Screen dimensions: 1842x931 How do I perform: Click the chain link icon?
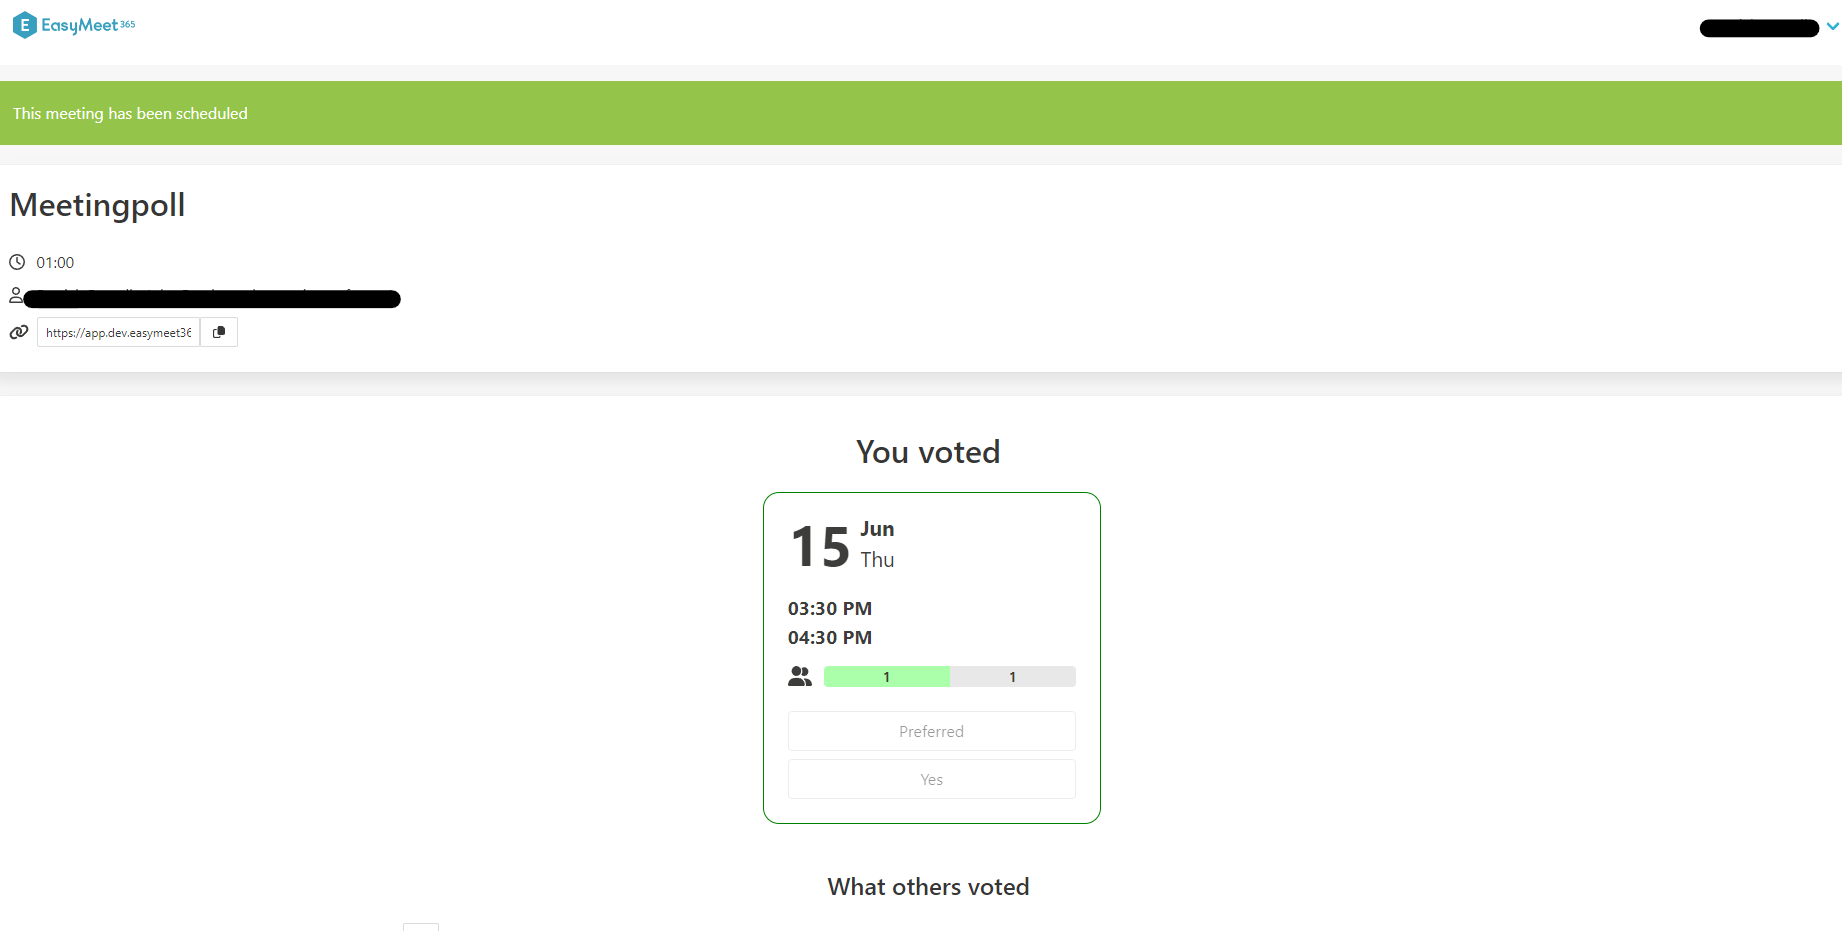pos(19,332)
